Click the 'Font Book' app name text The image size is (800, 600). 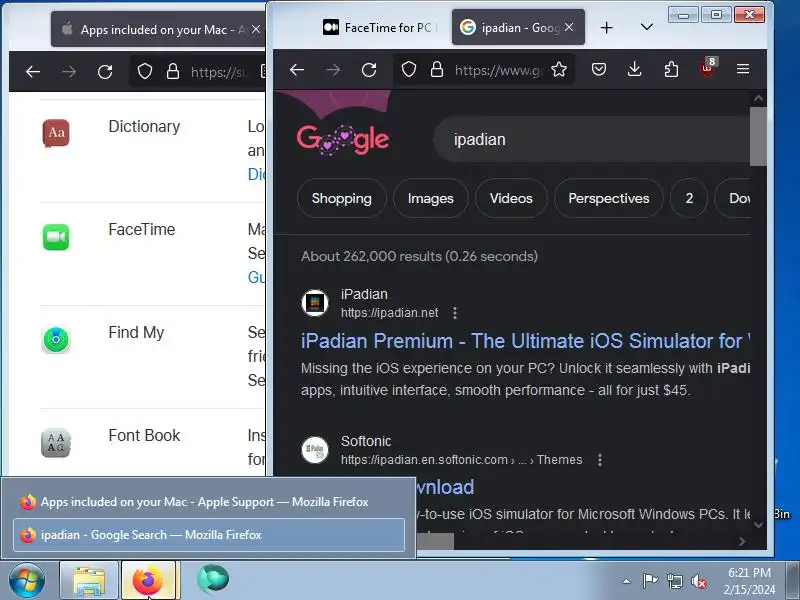144,436
